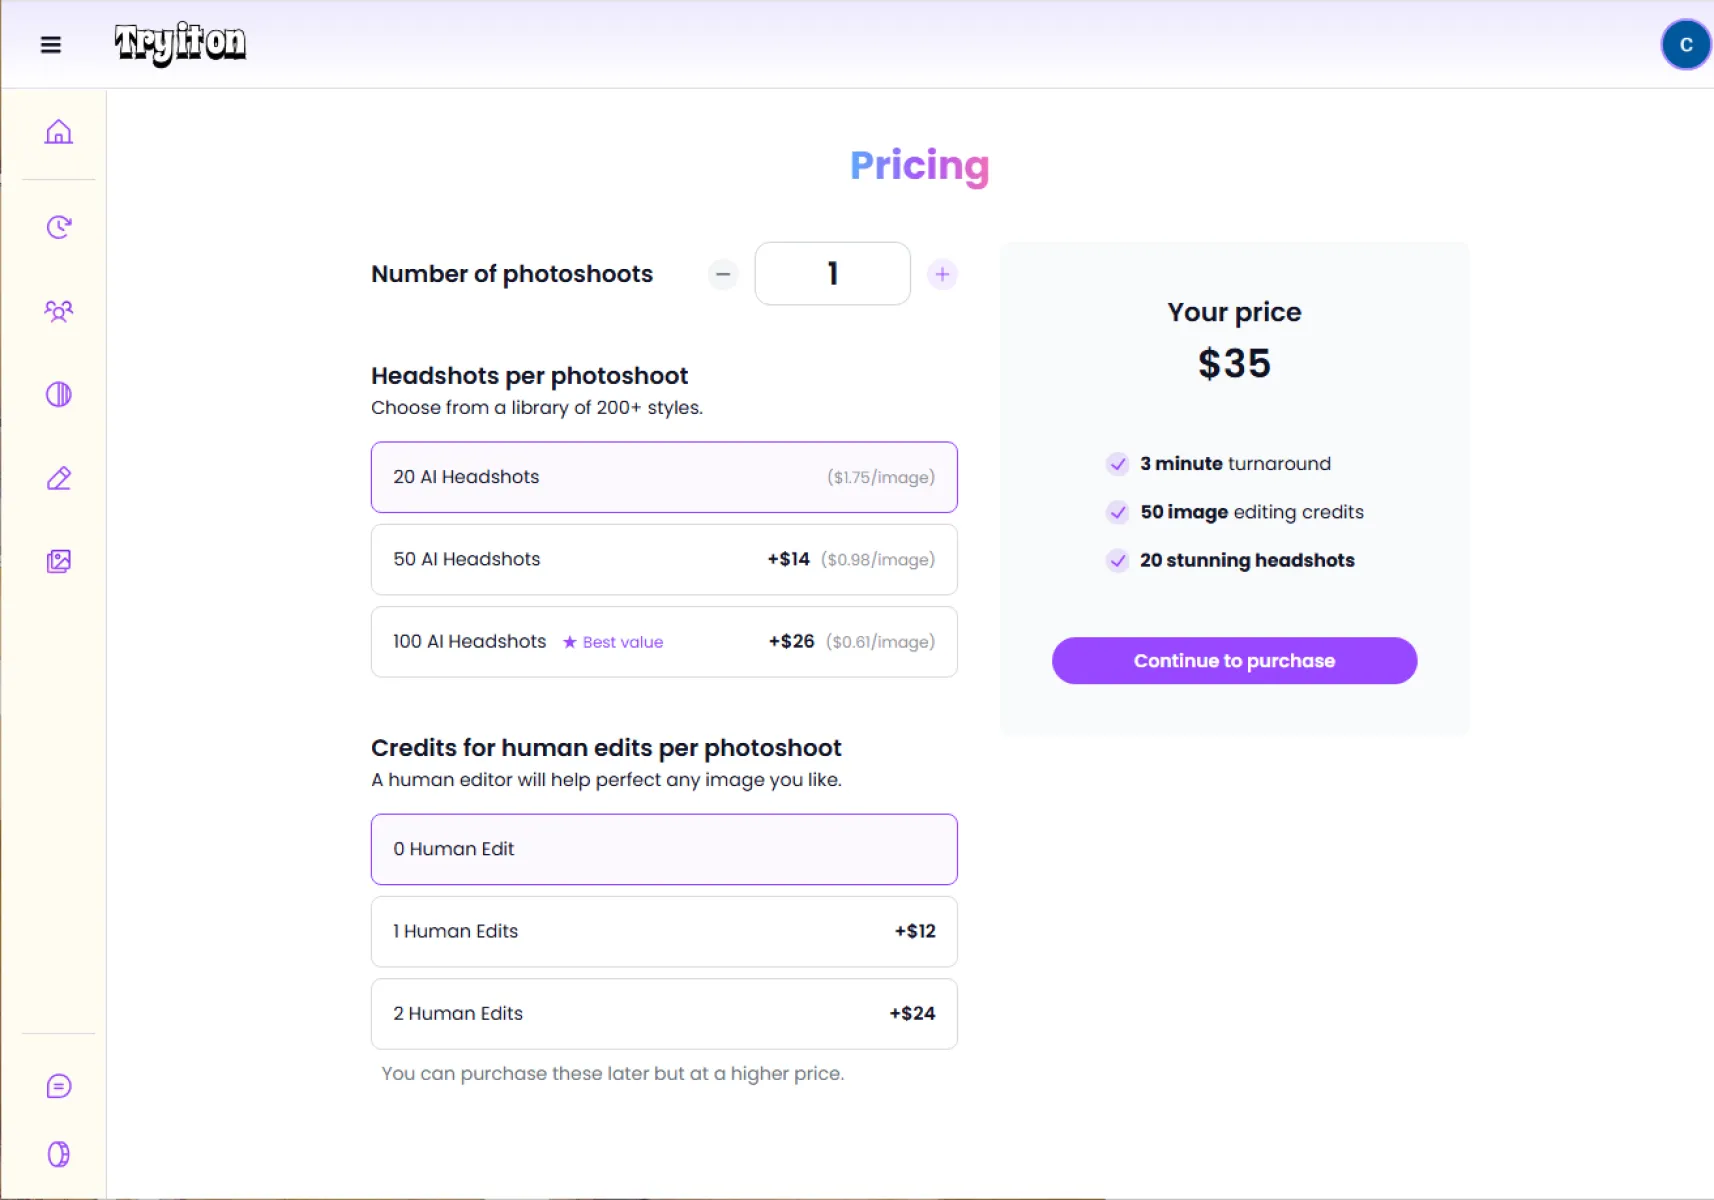The height and width of the screenshot is (1200, 1714).
Task: Decrease number of photoshoots with minus button
Action: click(x=723, y=274)
